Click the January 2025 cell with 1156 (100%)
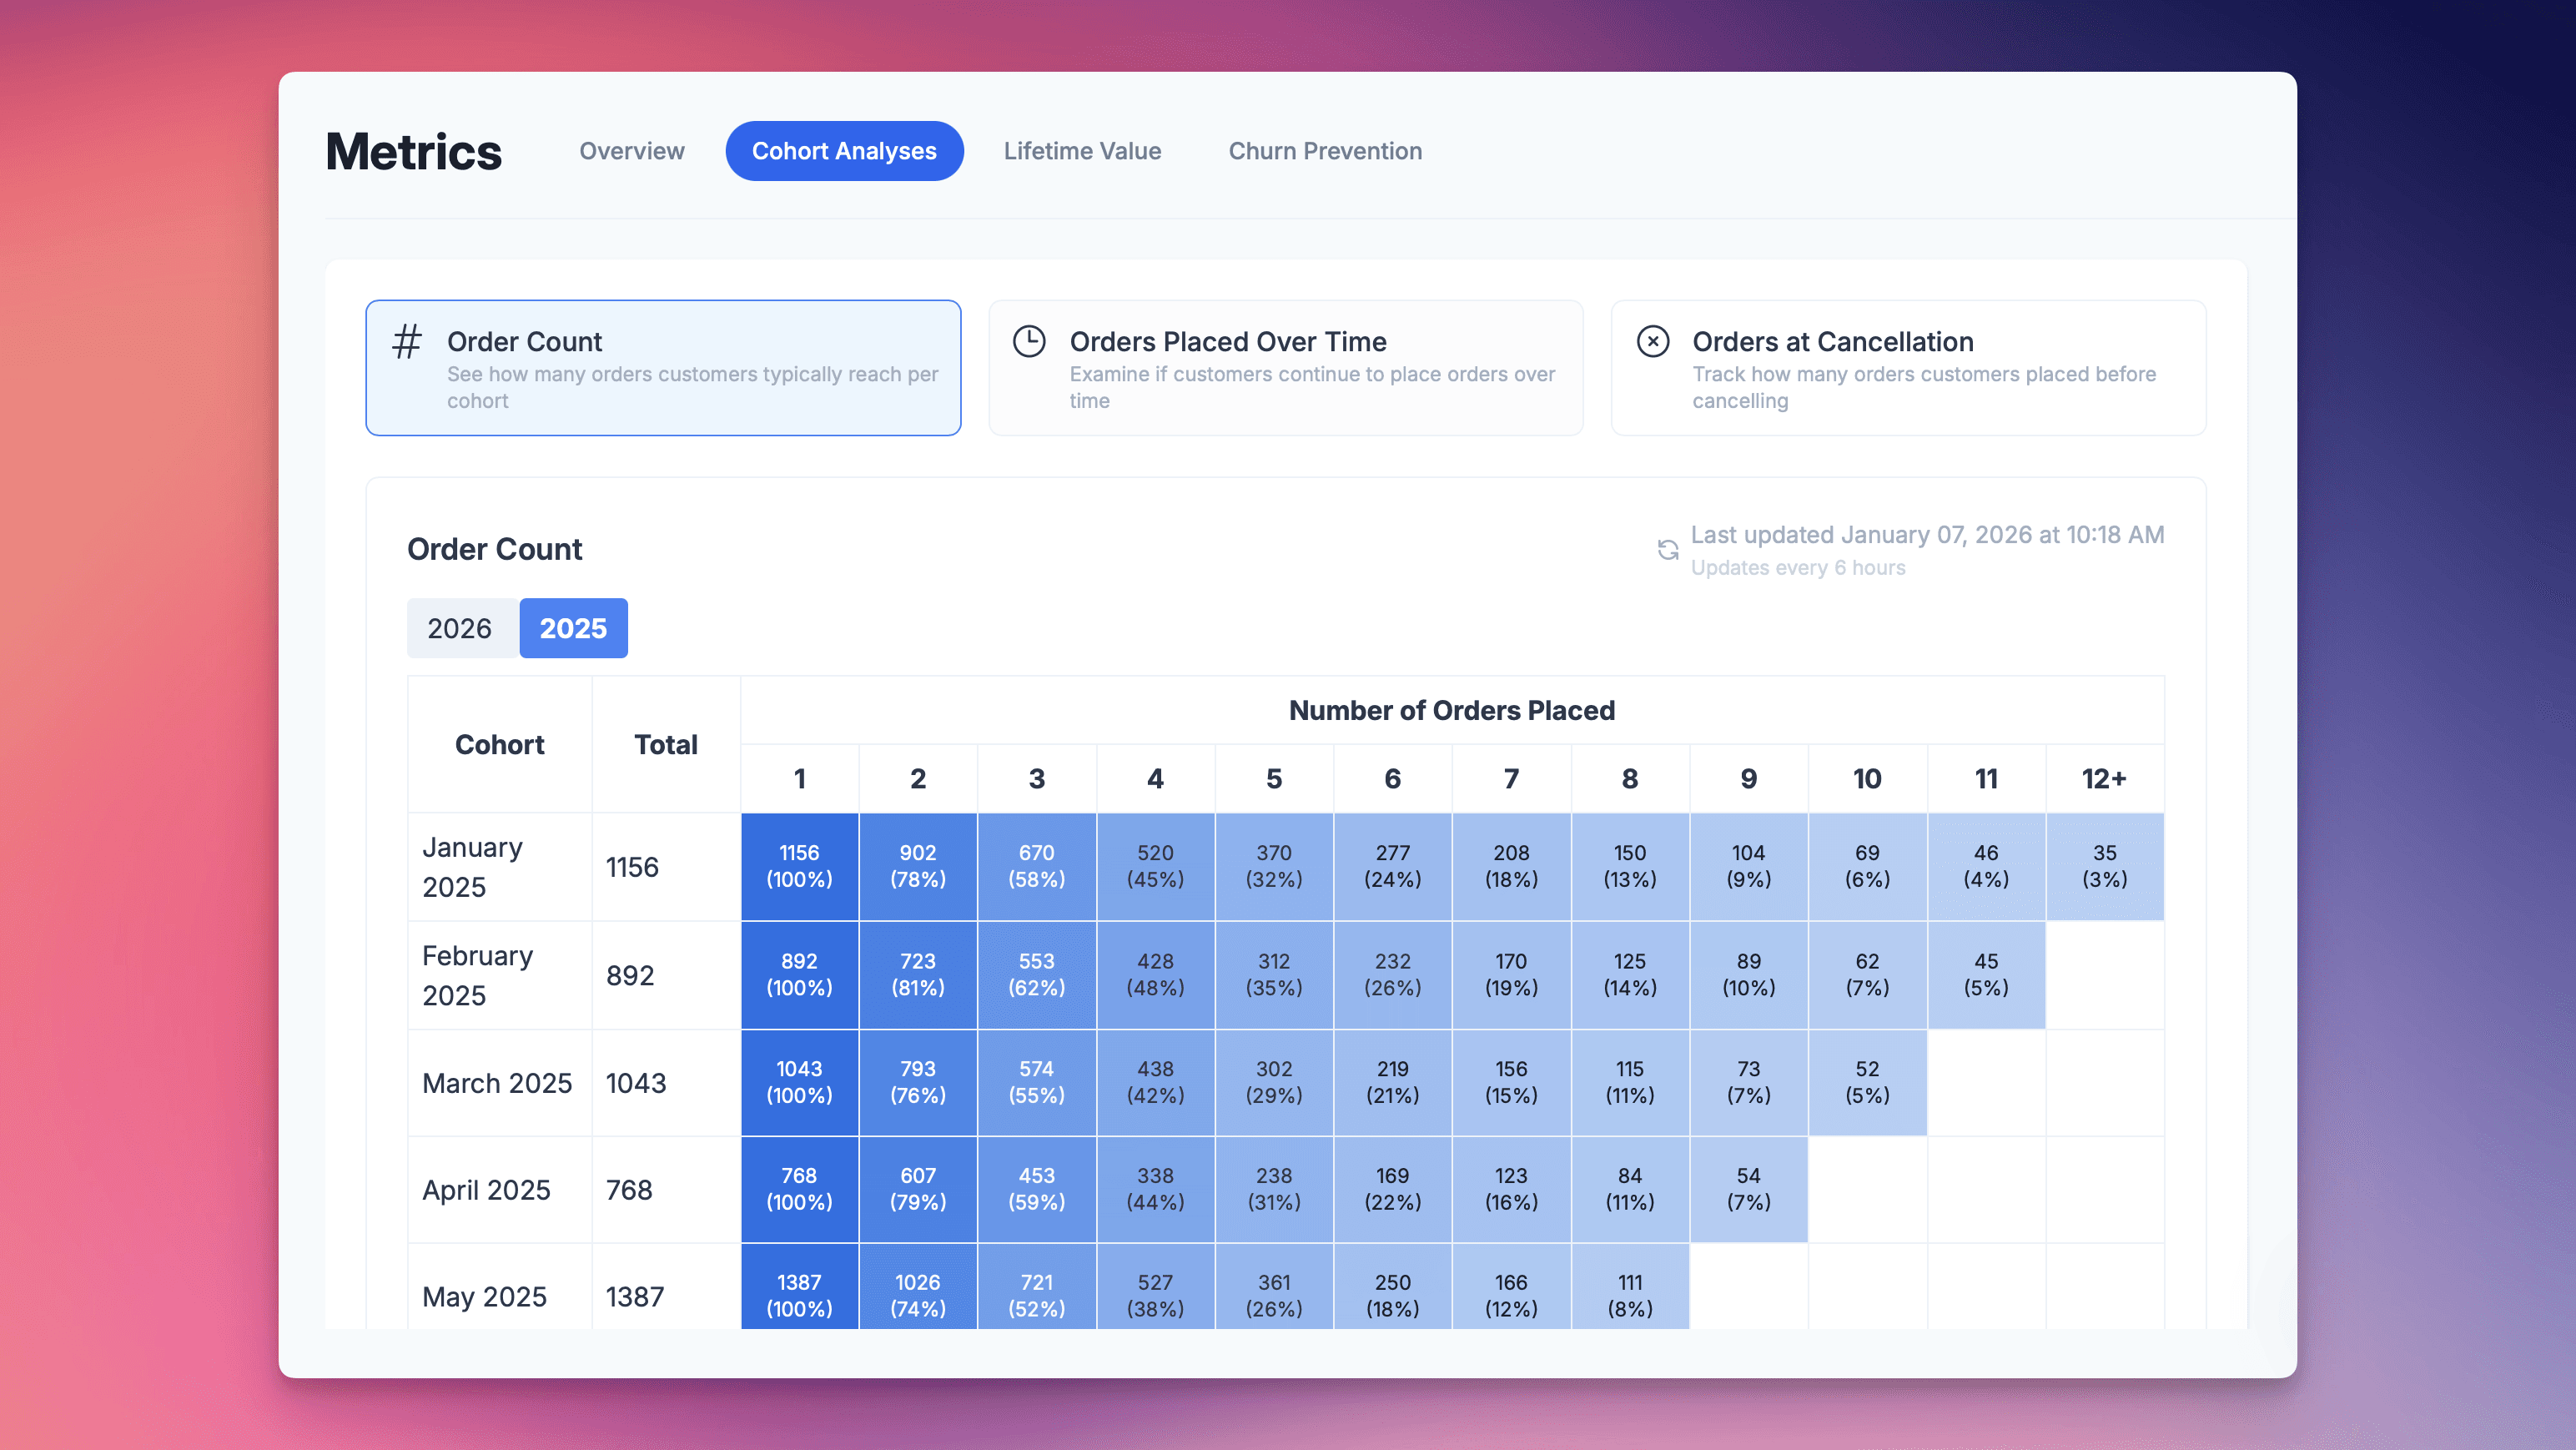The height and width of the screenshot is (1450, 2576). [799, 866]
